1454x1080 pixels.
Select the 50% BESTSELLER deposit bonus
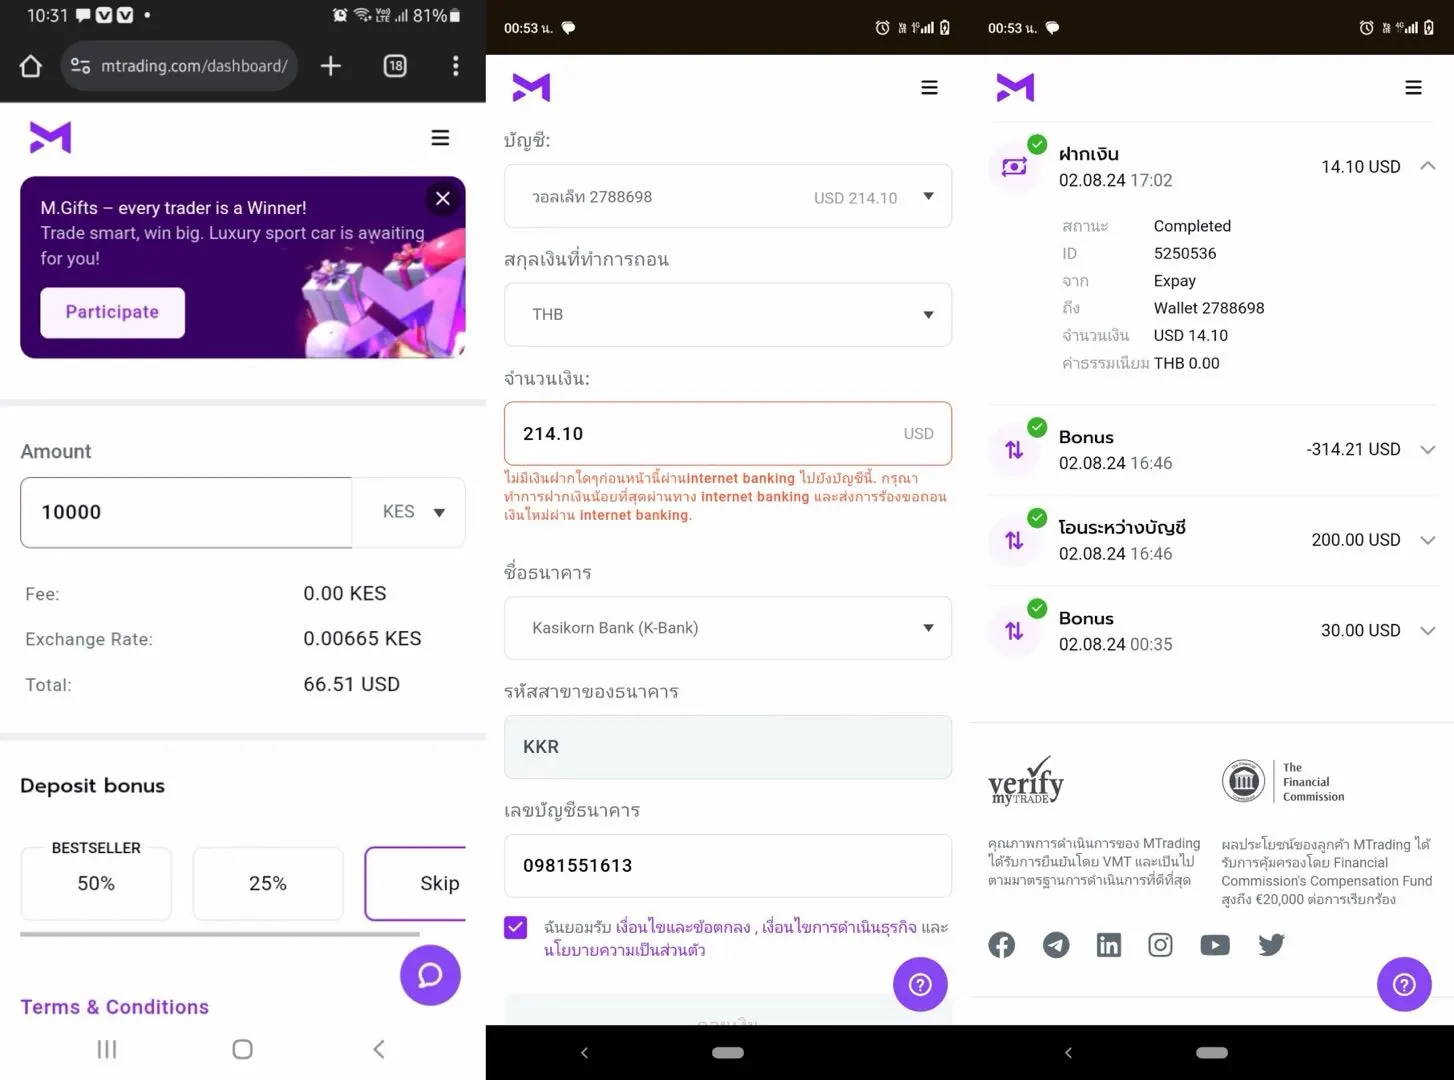point(96,883)
